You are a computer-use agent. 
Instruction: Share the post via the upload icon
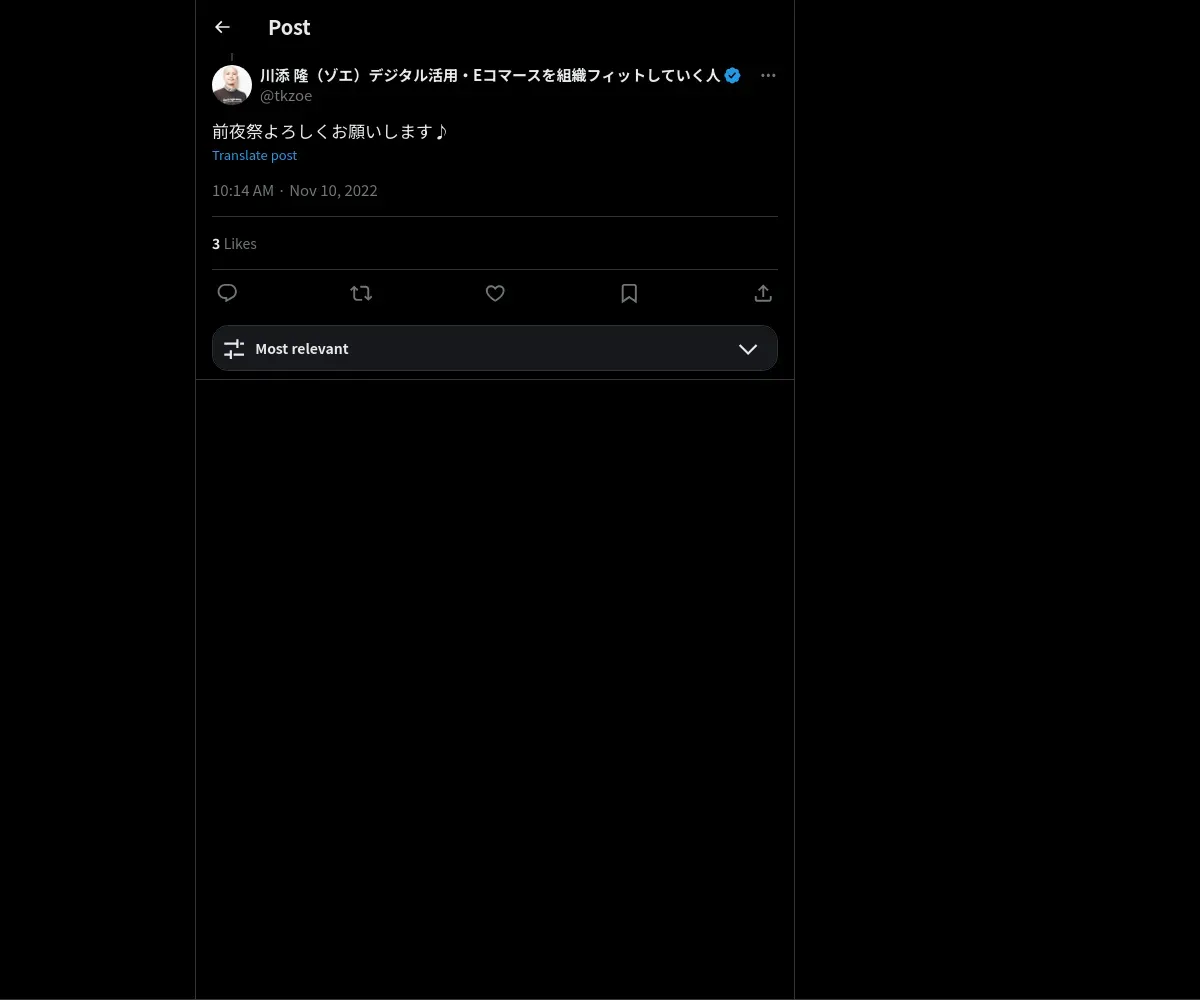(763, 293)
